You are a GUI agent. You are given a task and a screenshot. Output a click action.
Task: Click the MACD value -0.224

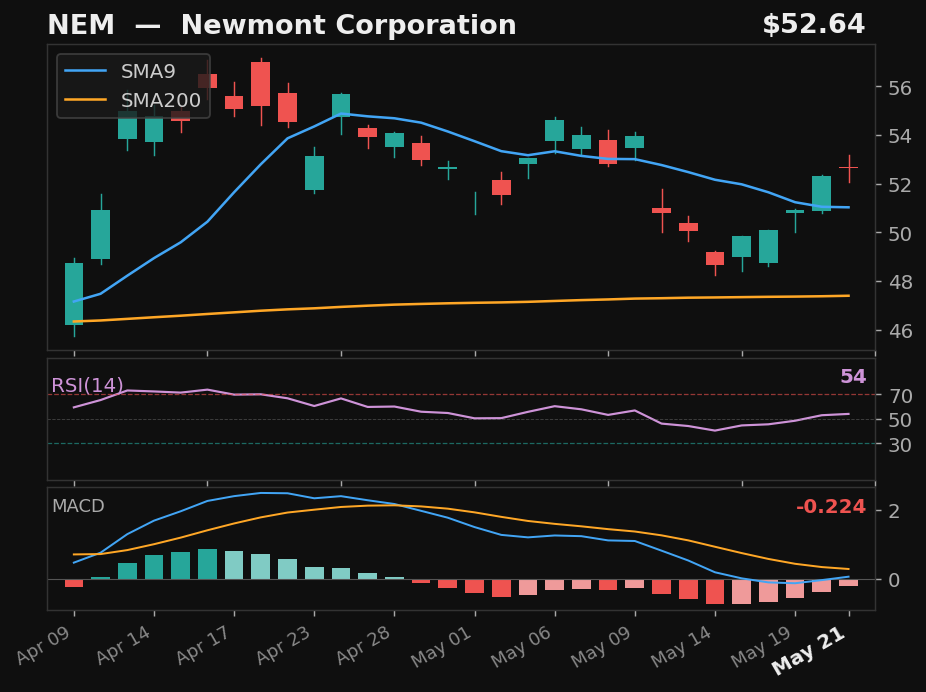(831, 507)
